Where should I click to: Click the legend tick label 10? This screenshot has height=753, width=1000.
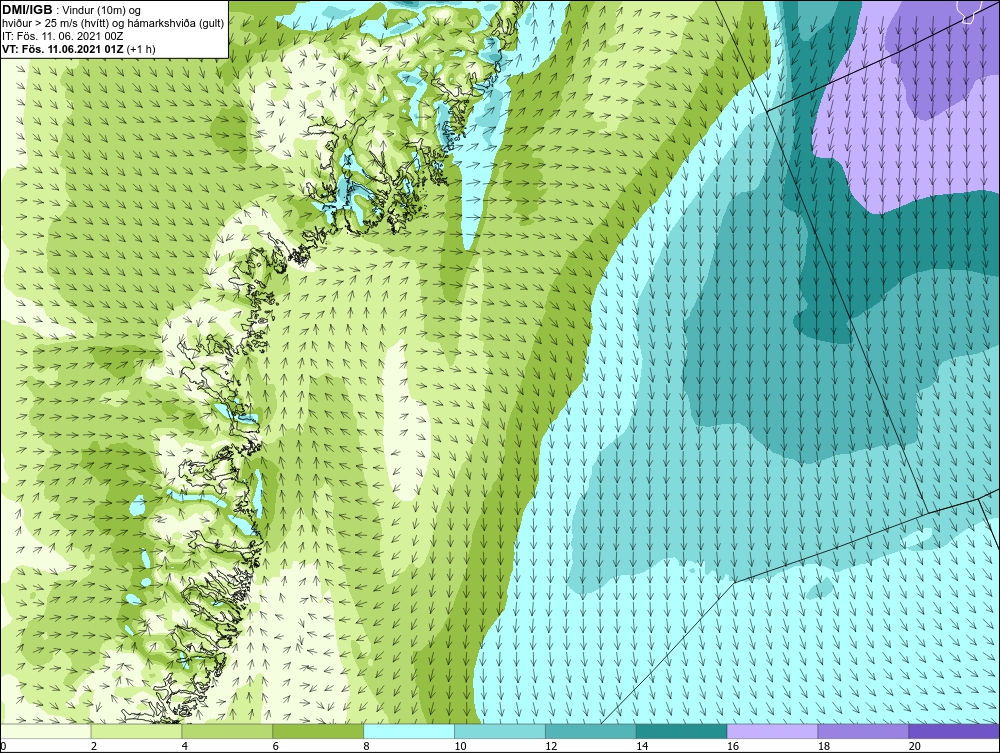click(x=460, y=746)
